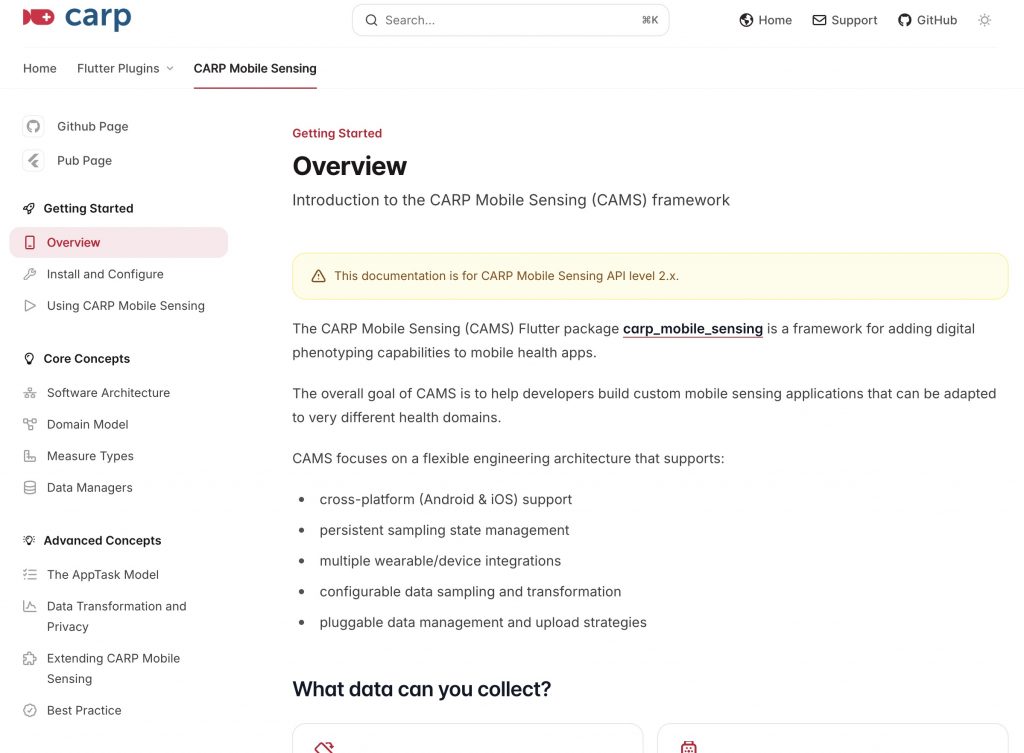Open the GitHub link in top bar

[927, 20]
